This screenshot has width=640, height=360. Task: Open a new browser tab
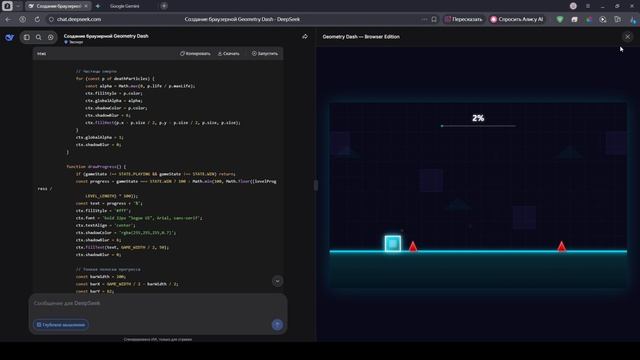pos(164,6)
